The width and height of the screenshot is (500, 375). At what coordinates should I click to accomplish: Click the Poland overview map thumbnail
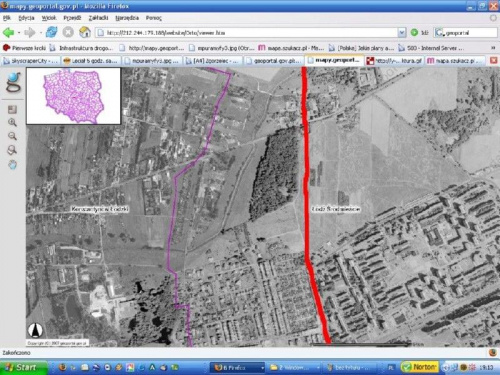pyautogui.click(x=74, y=96)
